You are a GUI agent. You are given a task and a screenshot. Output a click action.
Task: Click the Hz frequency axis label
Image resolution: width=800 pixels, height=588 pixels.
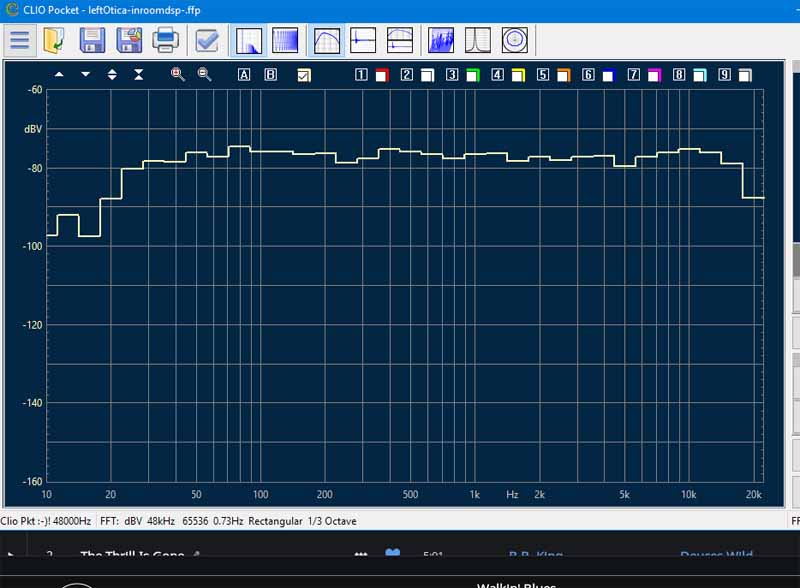click(x=512, y=495)
